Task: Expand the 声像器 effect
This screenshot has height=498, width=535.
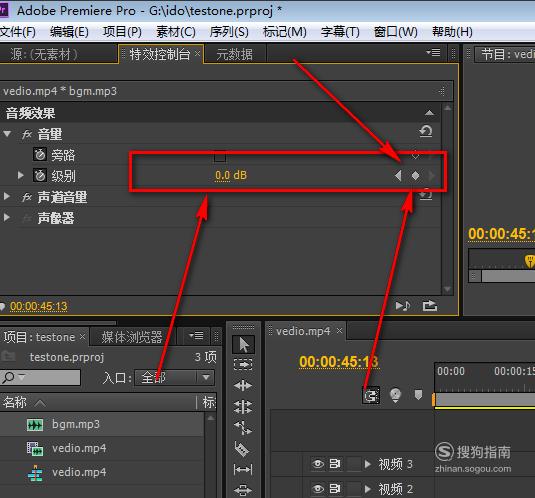Action: click(x=6, y=217)
